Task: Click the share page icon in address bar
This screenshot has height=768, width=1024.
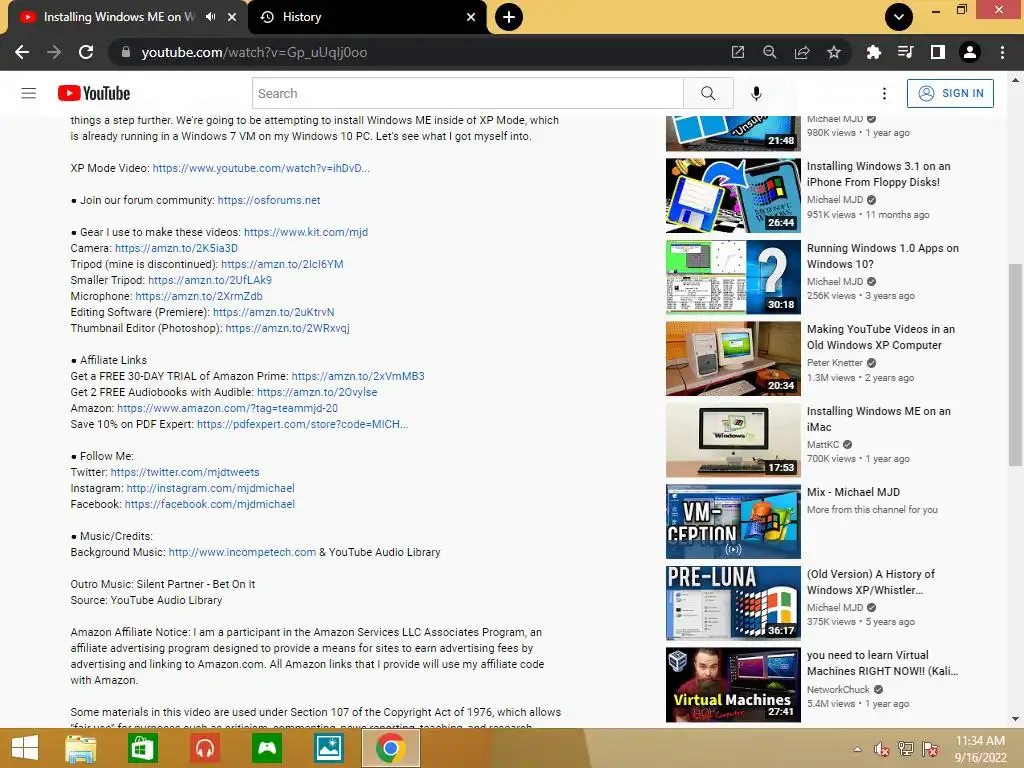Action: (802, 52)
